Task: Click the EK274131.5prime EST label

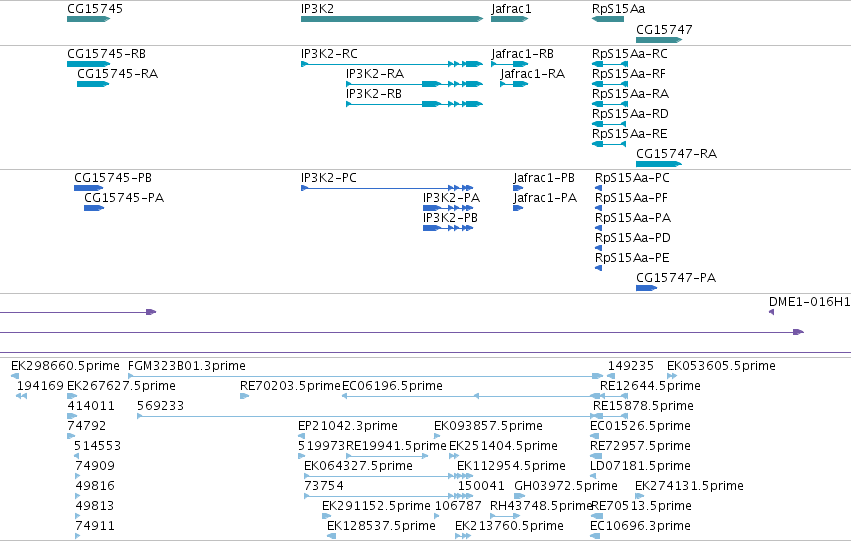Action: click(689, 487)
